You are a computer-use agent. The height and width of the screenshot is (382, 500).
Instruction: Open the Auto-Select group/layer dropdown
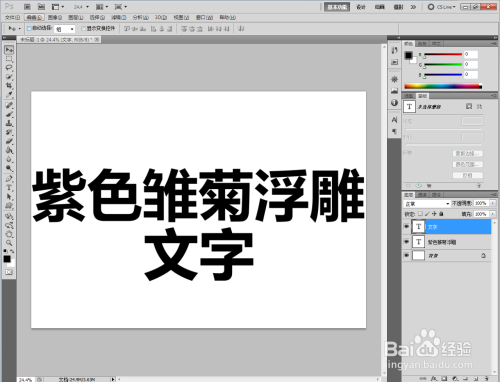65,29
